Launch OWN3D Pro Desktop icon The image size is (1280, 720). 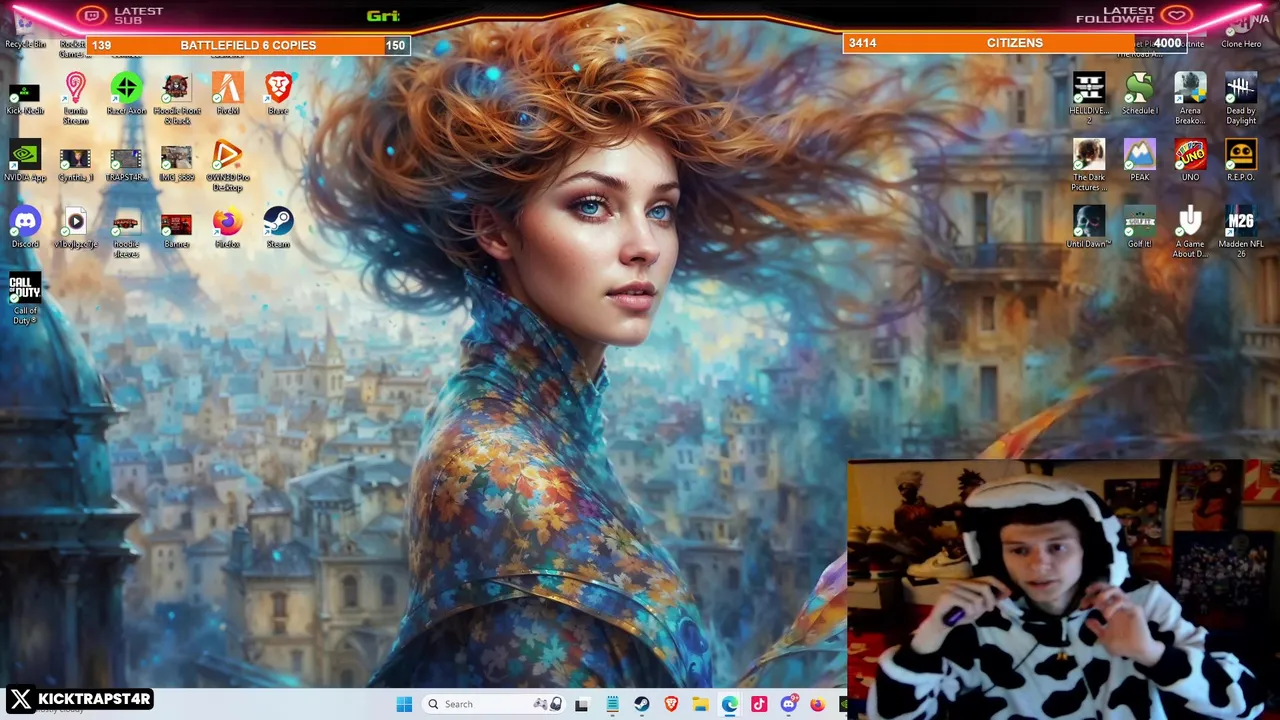[227, 167]
